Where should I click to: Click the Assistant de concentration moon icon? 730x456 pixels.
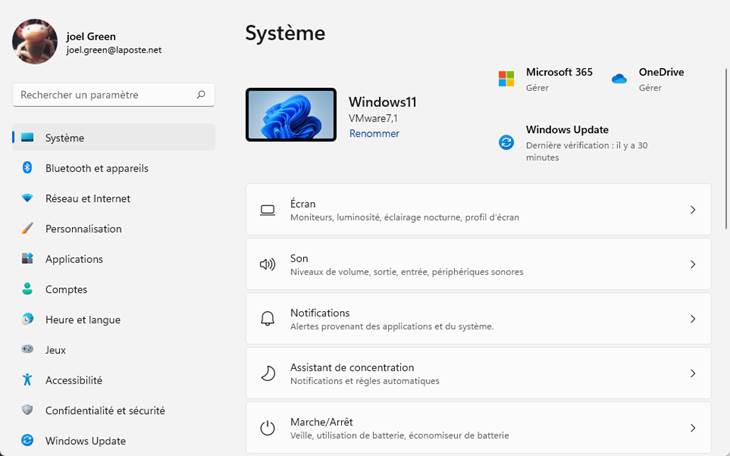click(x=268, y=373)
